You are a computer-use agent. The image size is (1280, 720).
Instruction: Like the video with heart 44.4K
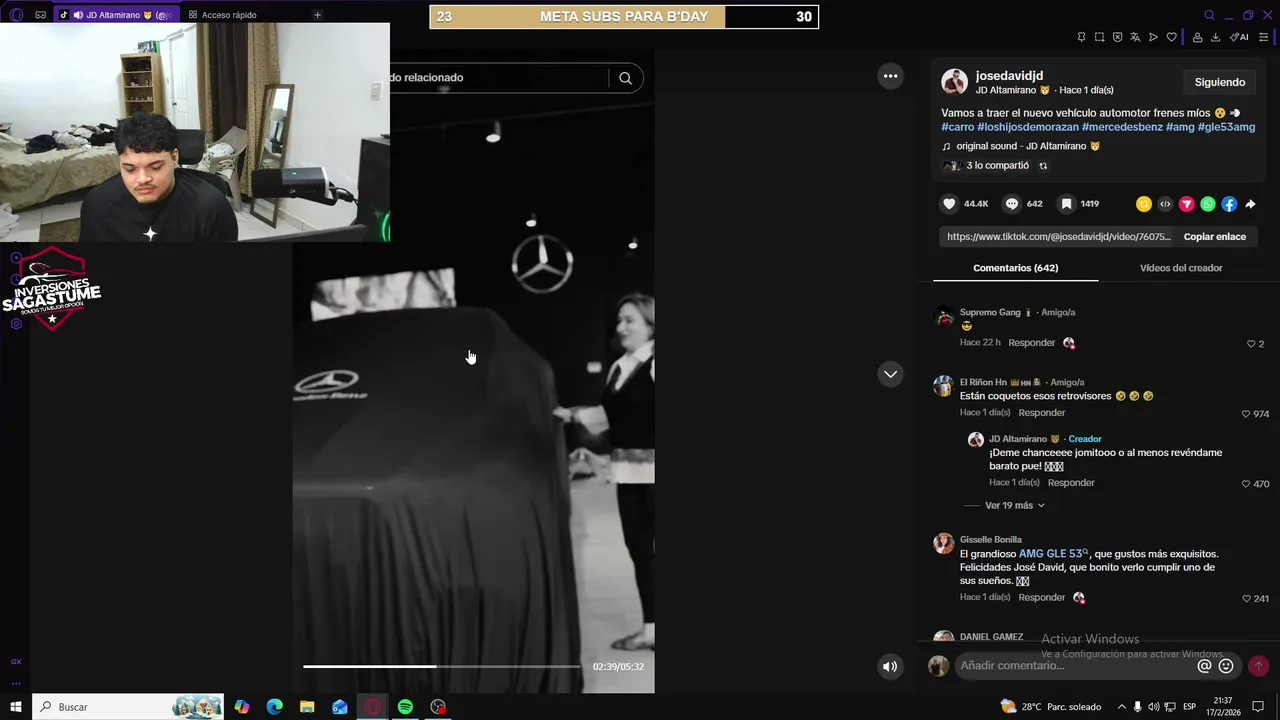tap(949, 204)
